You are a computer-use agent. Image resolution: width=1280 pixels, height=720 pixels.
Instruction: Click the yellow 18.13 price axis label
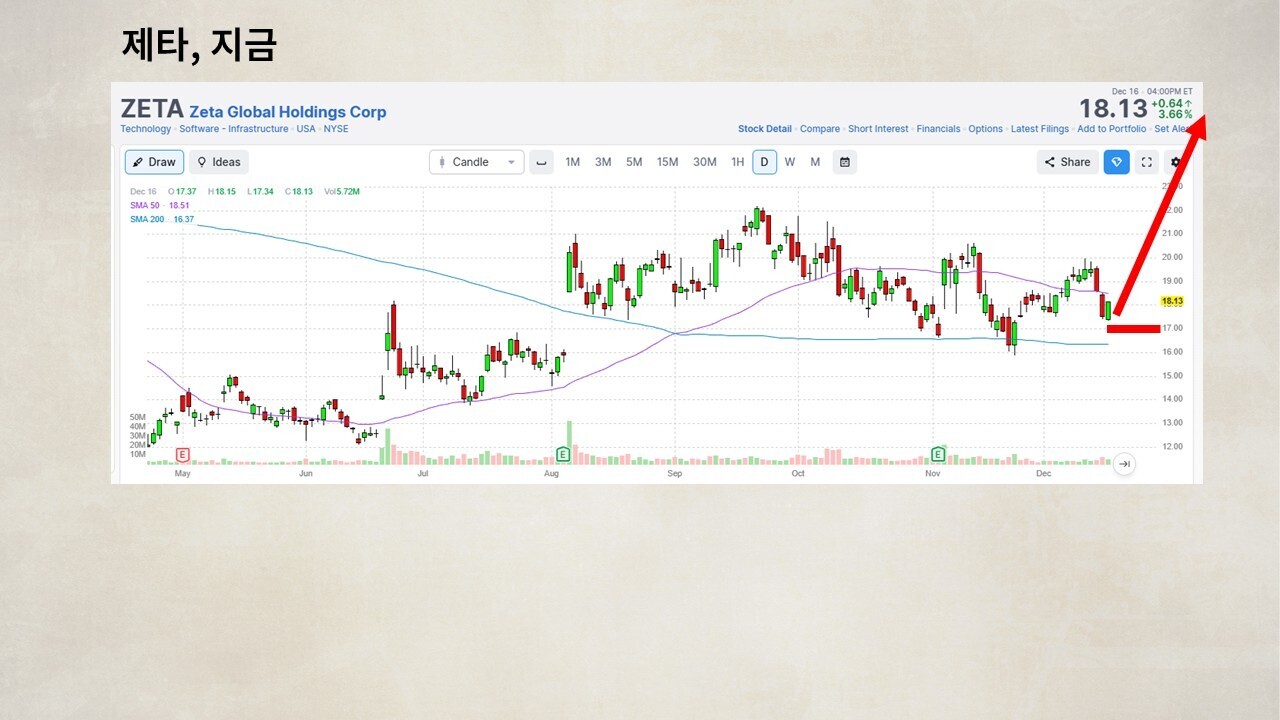click(x=1172, y=301)
